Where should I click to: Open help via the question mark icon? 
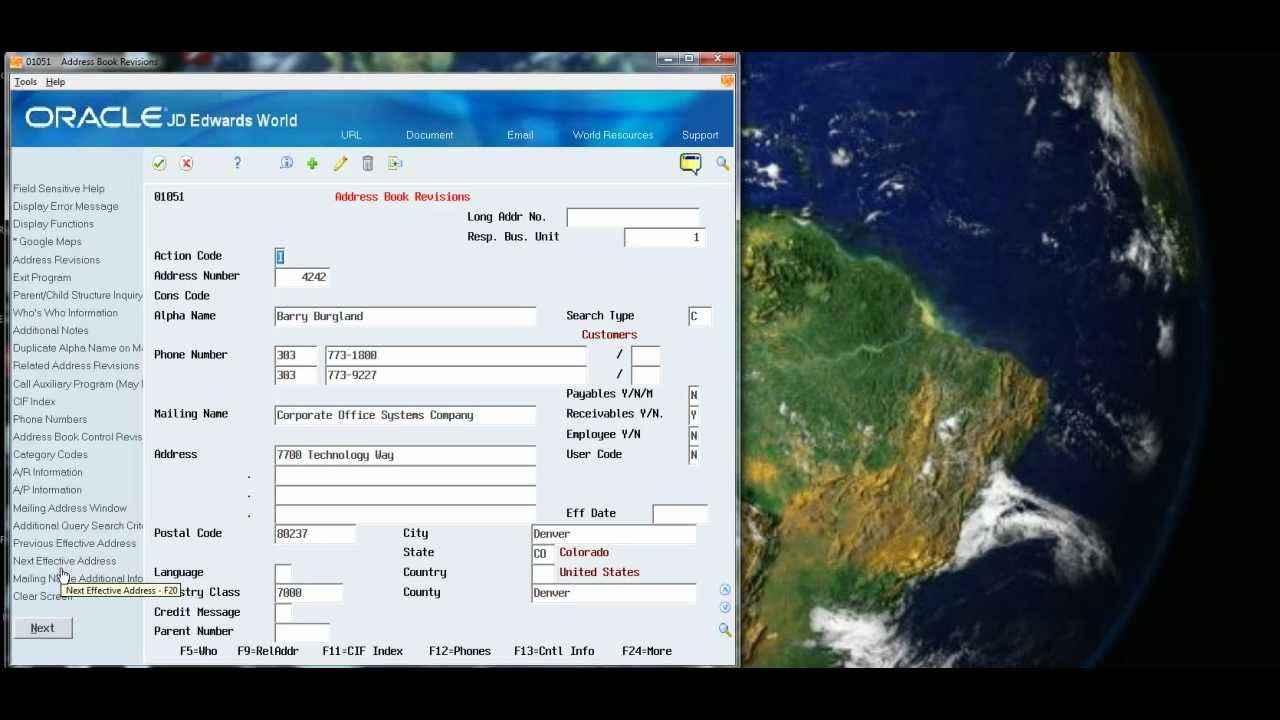[237, 163]
